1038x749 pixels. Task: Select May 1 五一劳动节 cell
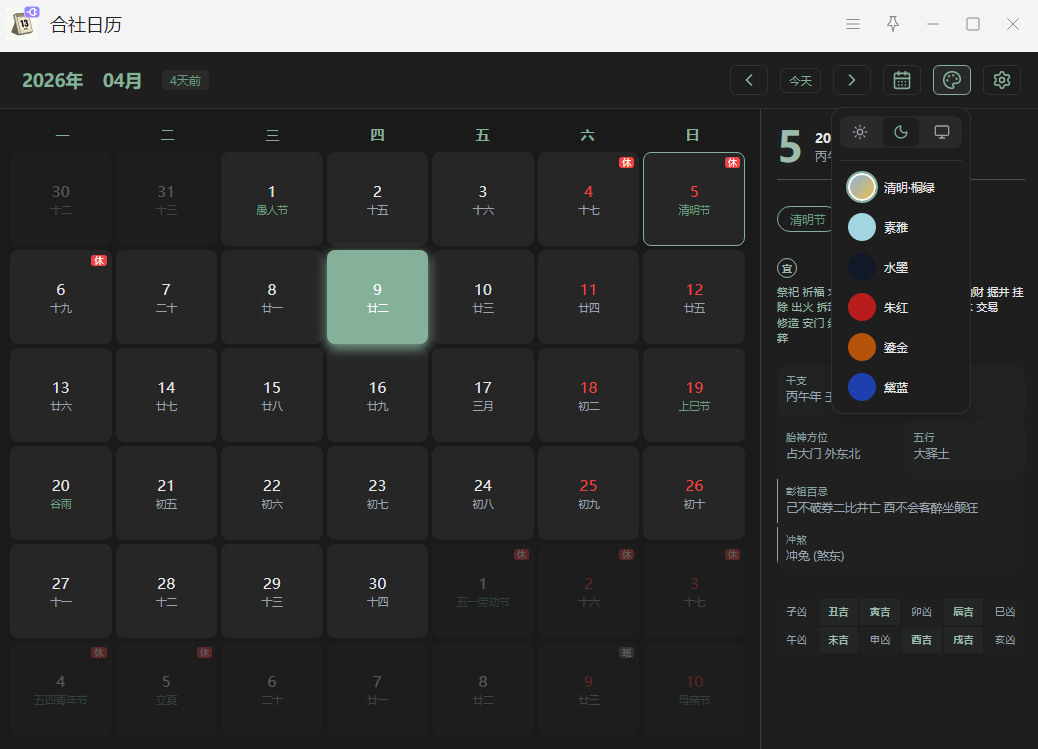tap(483, 591)
